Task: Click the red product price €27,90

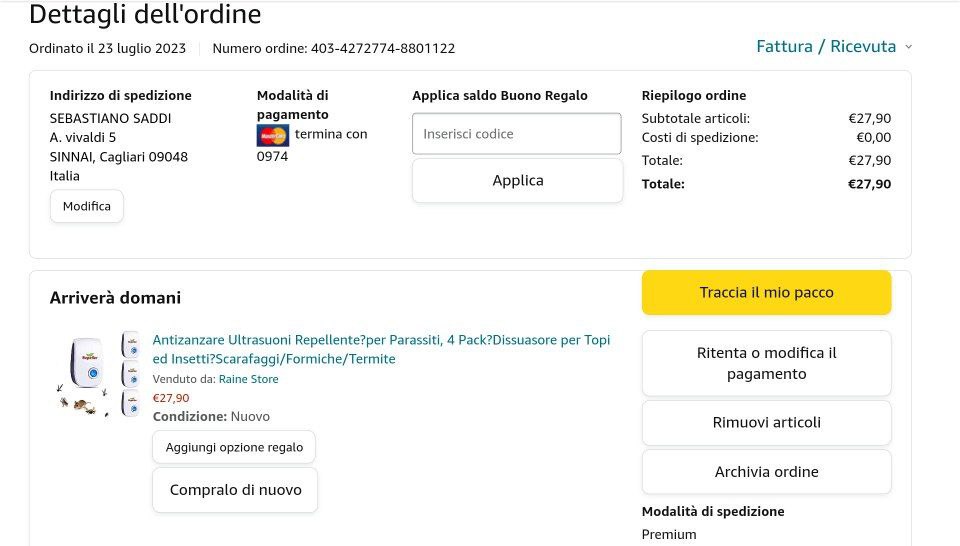Action: click(171, 398)
